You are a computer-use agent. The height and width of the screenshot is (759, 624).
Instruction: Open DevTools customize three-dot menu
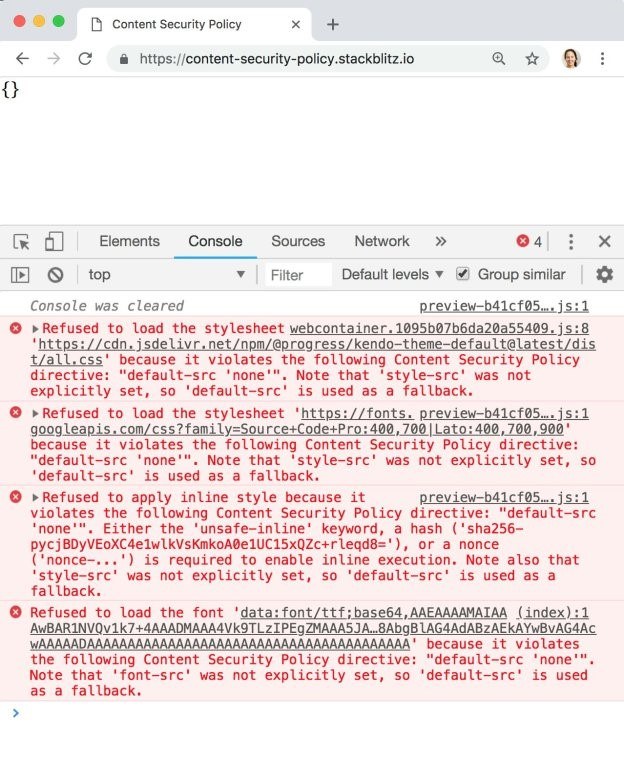[571, 241]
